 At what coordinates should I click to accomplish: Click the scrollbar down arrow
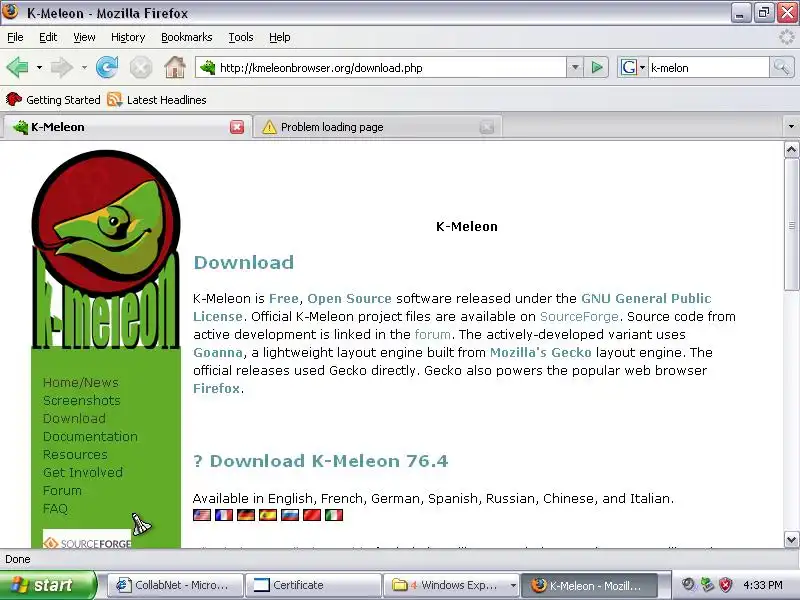pos(791,540)
